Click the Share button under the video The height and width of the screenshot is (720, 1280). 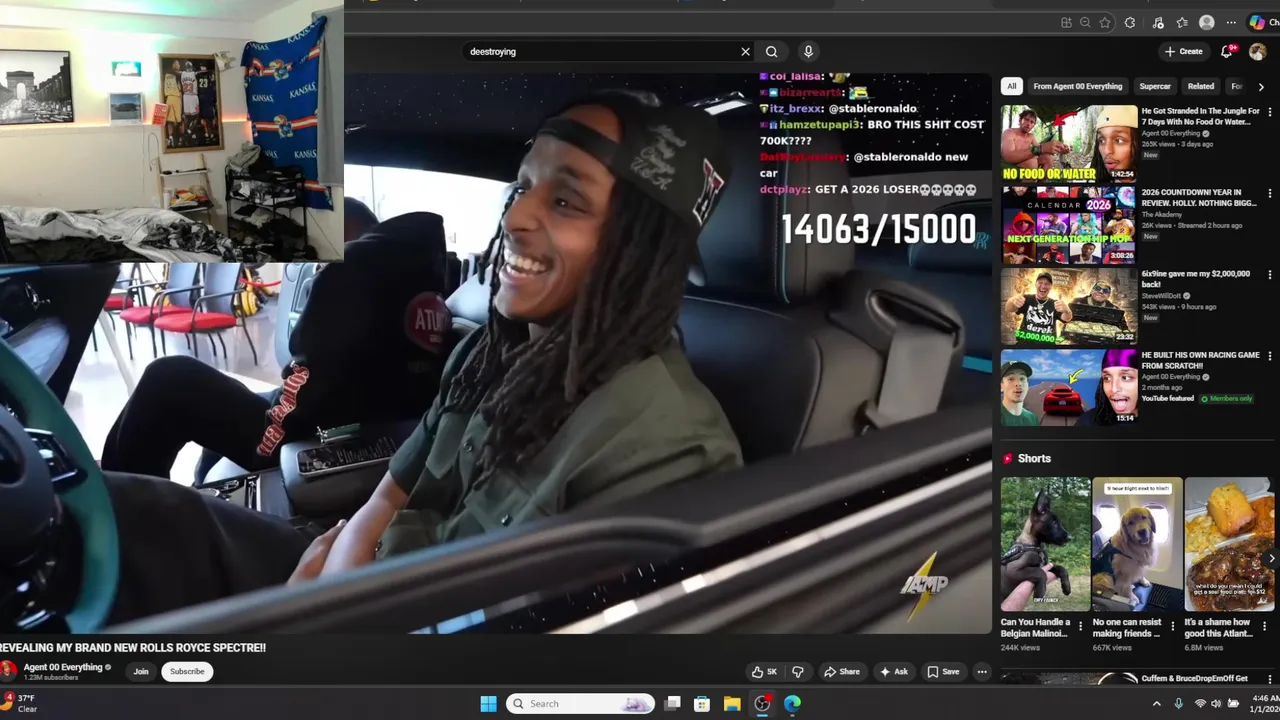pos(842,672)
